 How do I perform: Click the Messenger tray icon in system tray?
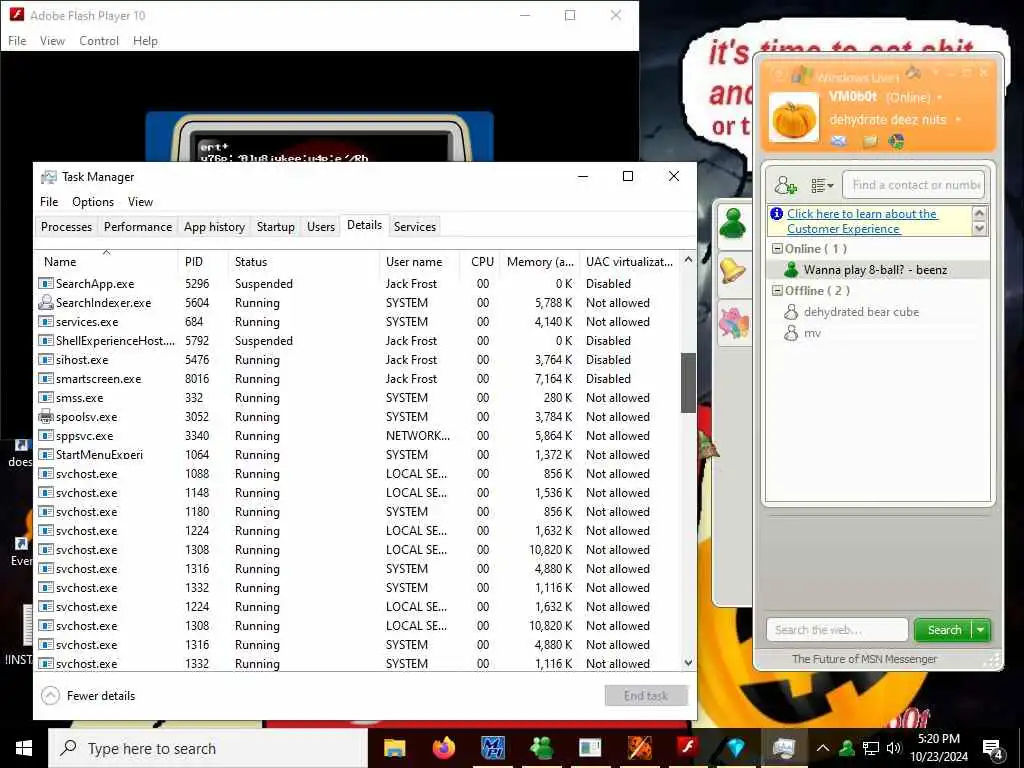click(x=847, y=748)
